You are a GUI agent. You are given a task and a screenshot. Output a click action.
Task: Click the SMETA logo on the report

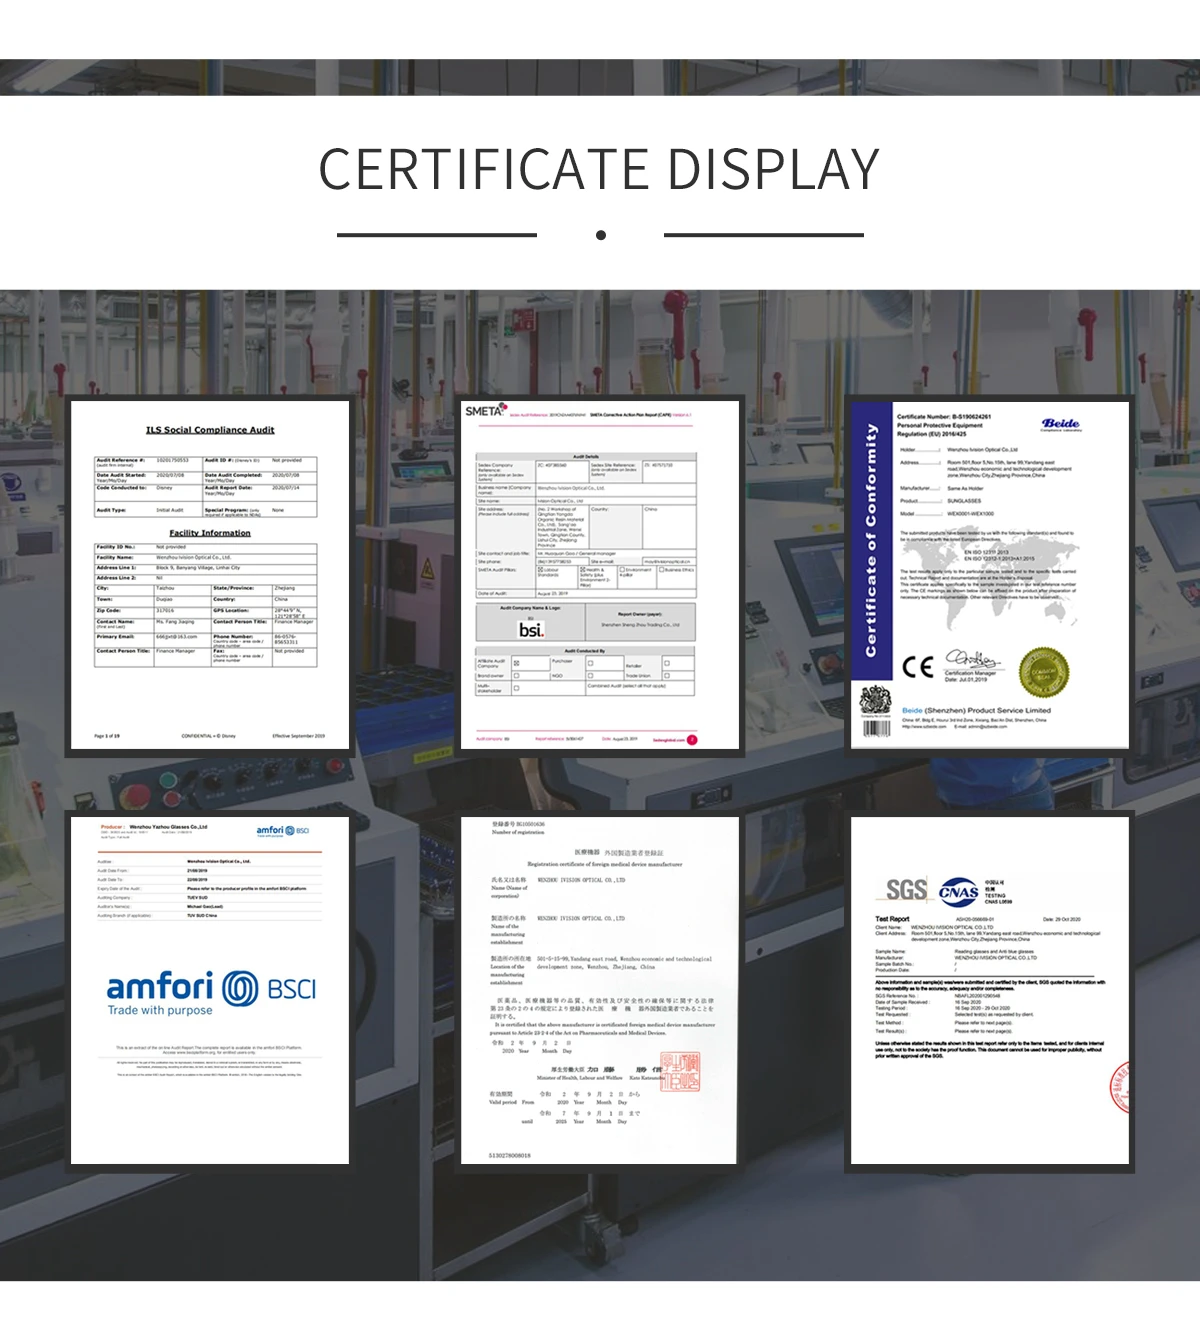point(485,411)
